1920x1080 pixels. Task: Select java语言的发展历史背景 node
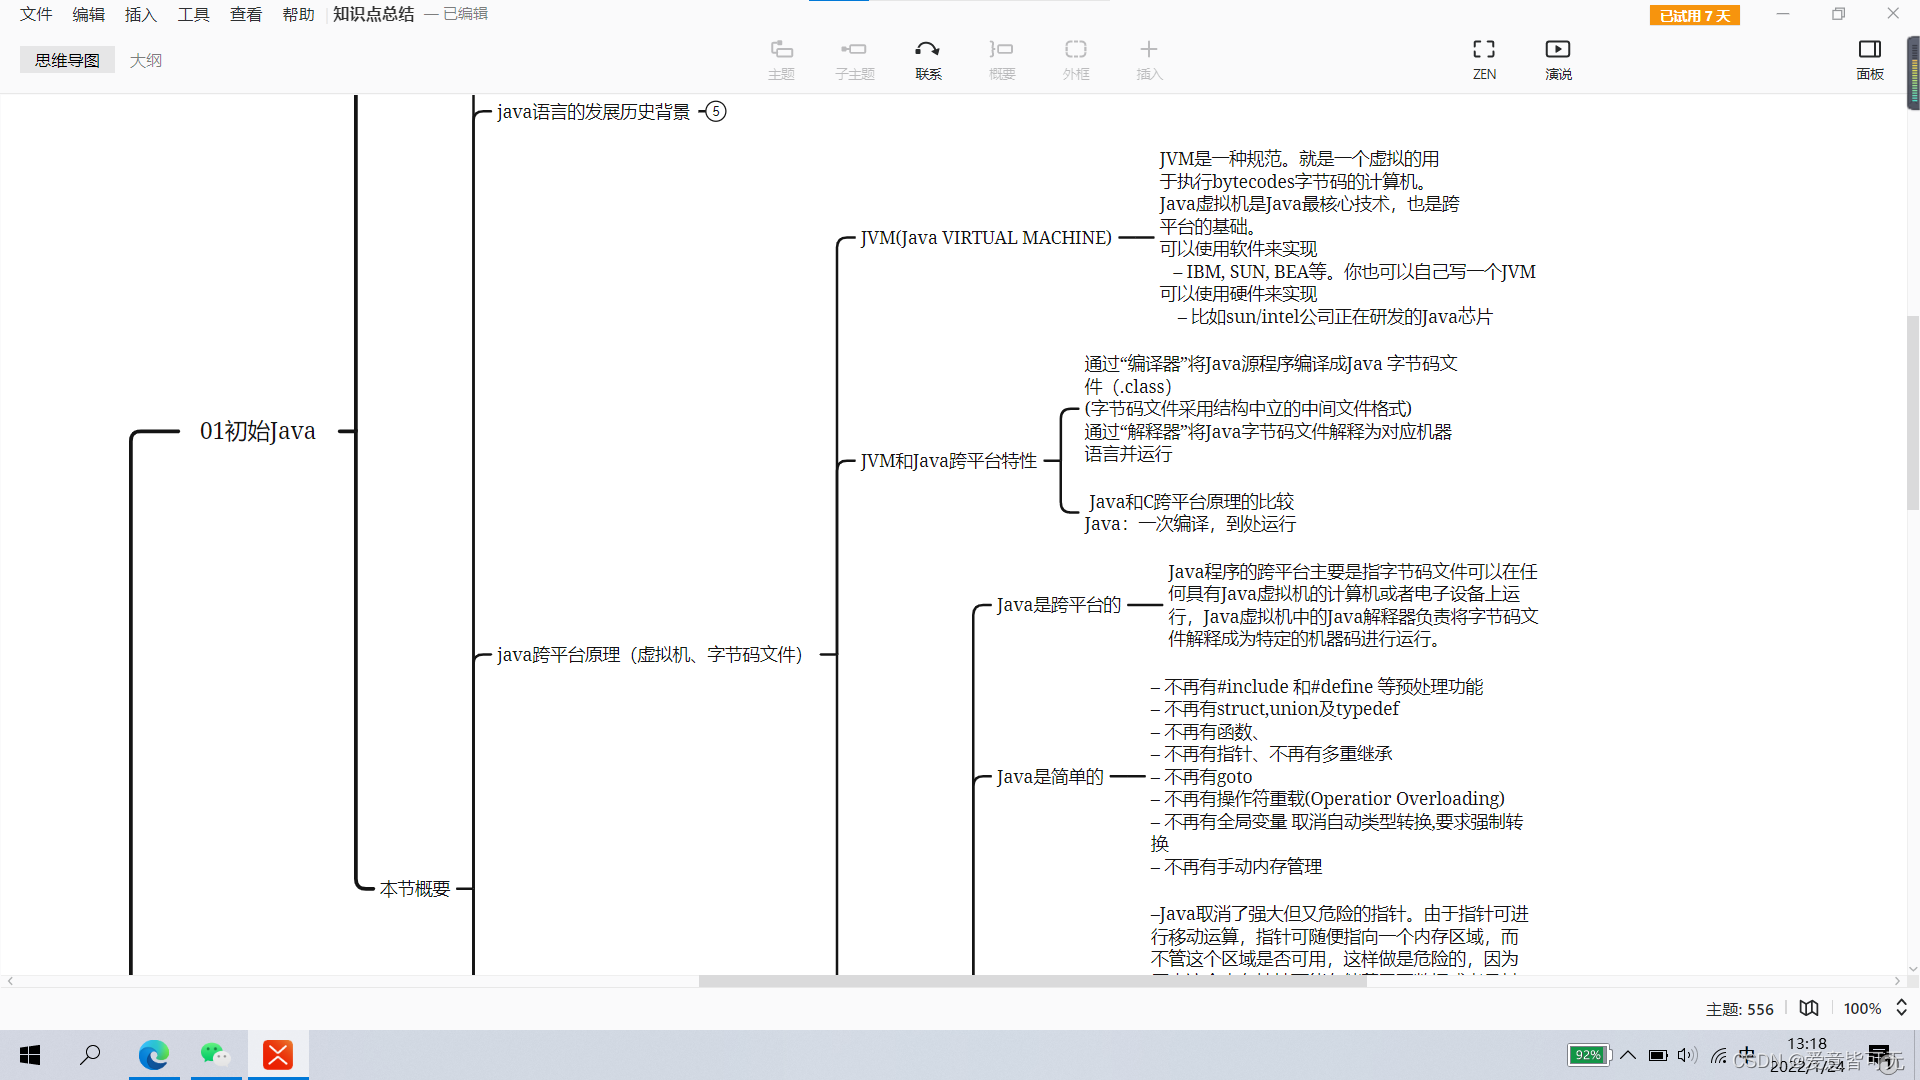click(593, 111)
